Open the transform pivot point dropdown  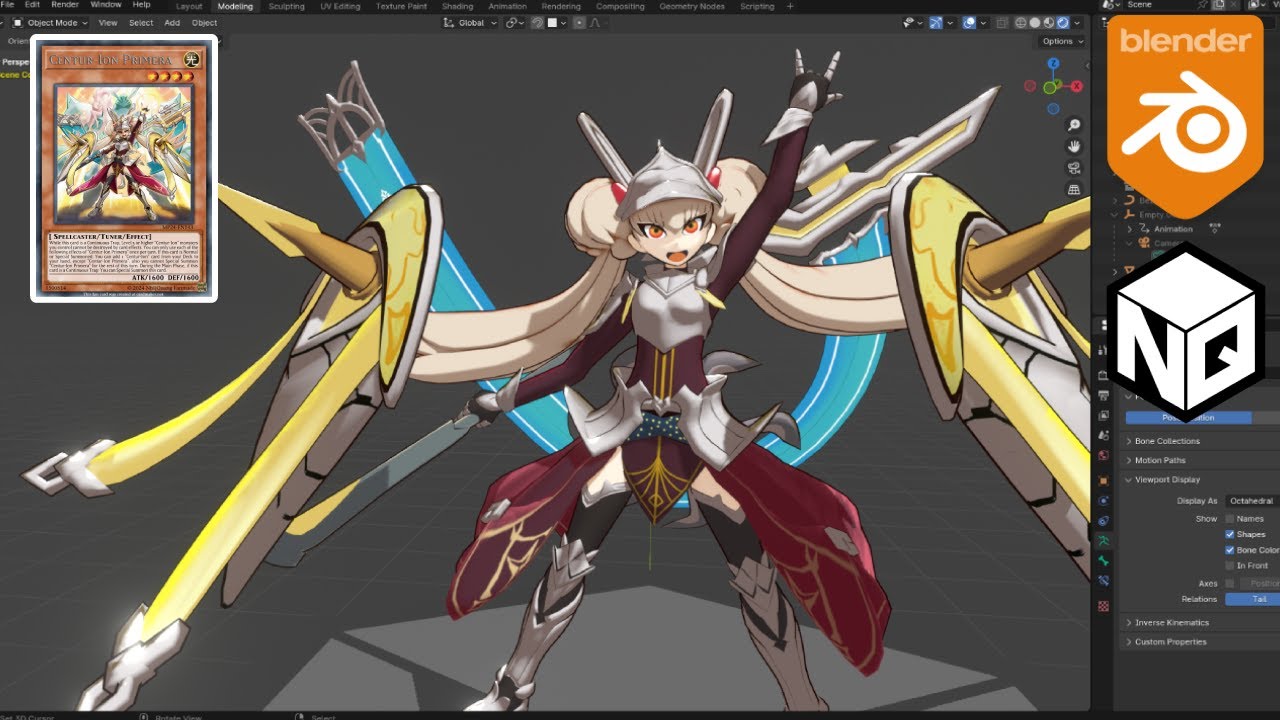point(515,22)
